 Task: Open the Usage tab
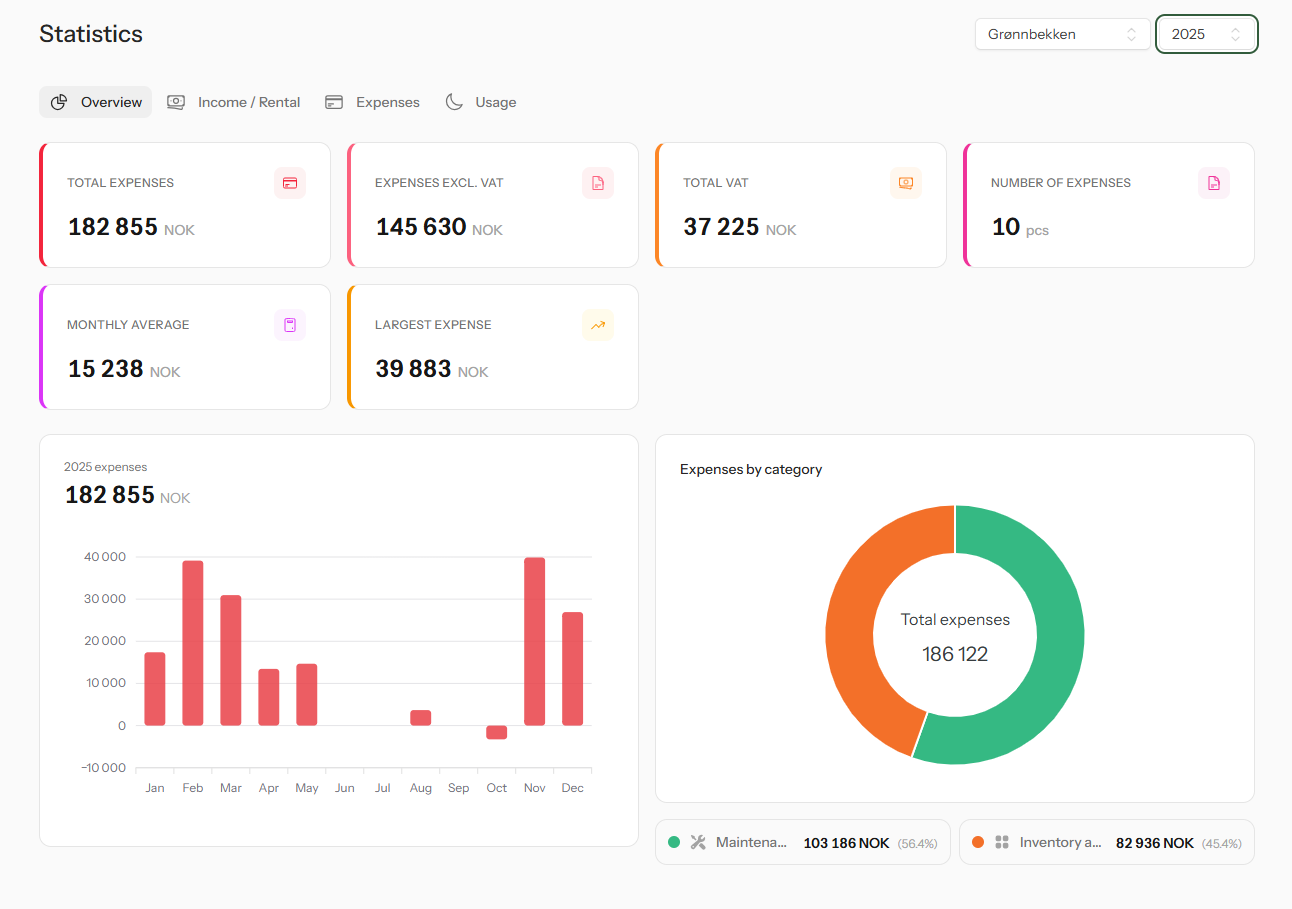coord(481,102)
